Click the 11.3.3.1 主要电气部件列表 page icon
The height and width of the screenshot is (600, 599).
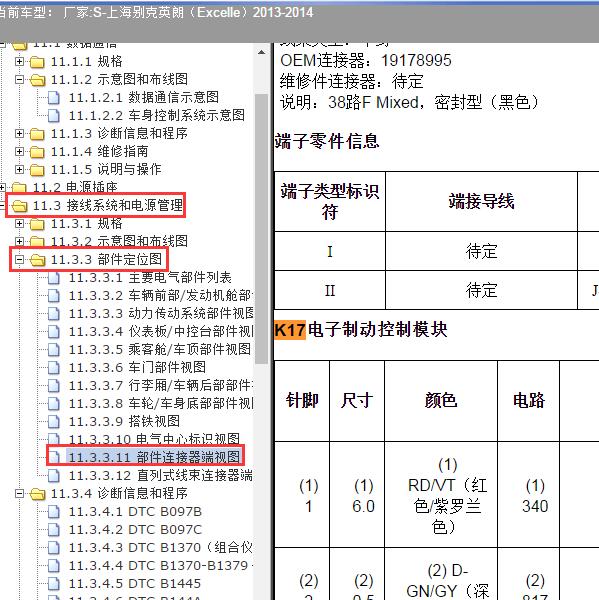click(x=54, y=278)
